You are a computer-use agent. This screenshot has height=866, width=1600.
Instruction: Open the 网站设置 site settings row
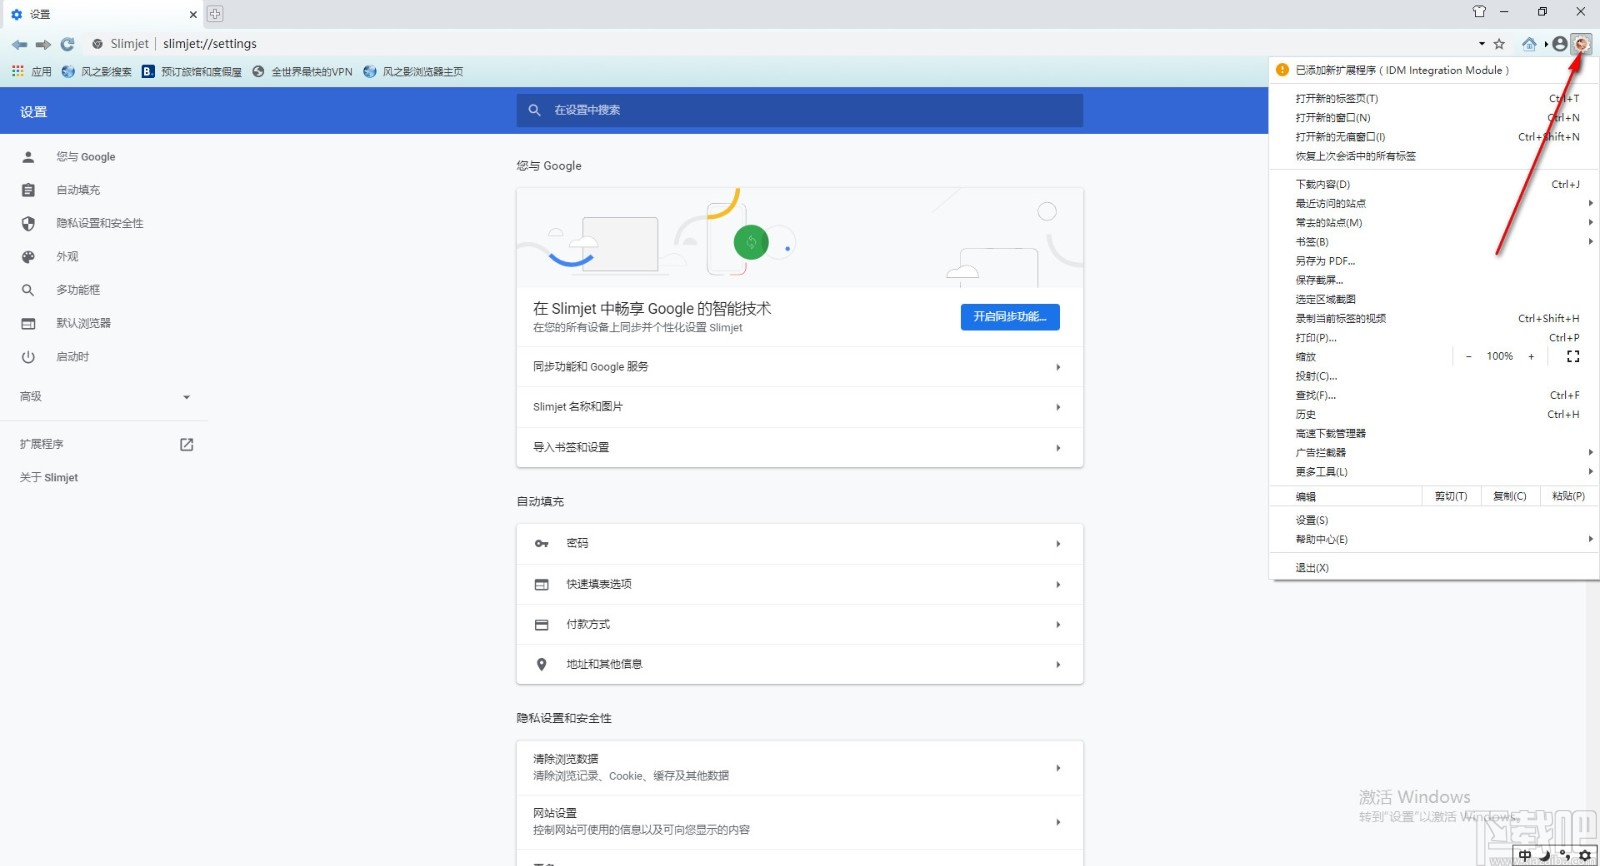tap(800, 822)
